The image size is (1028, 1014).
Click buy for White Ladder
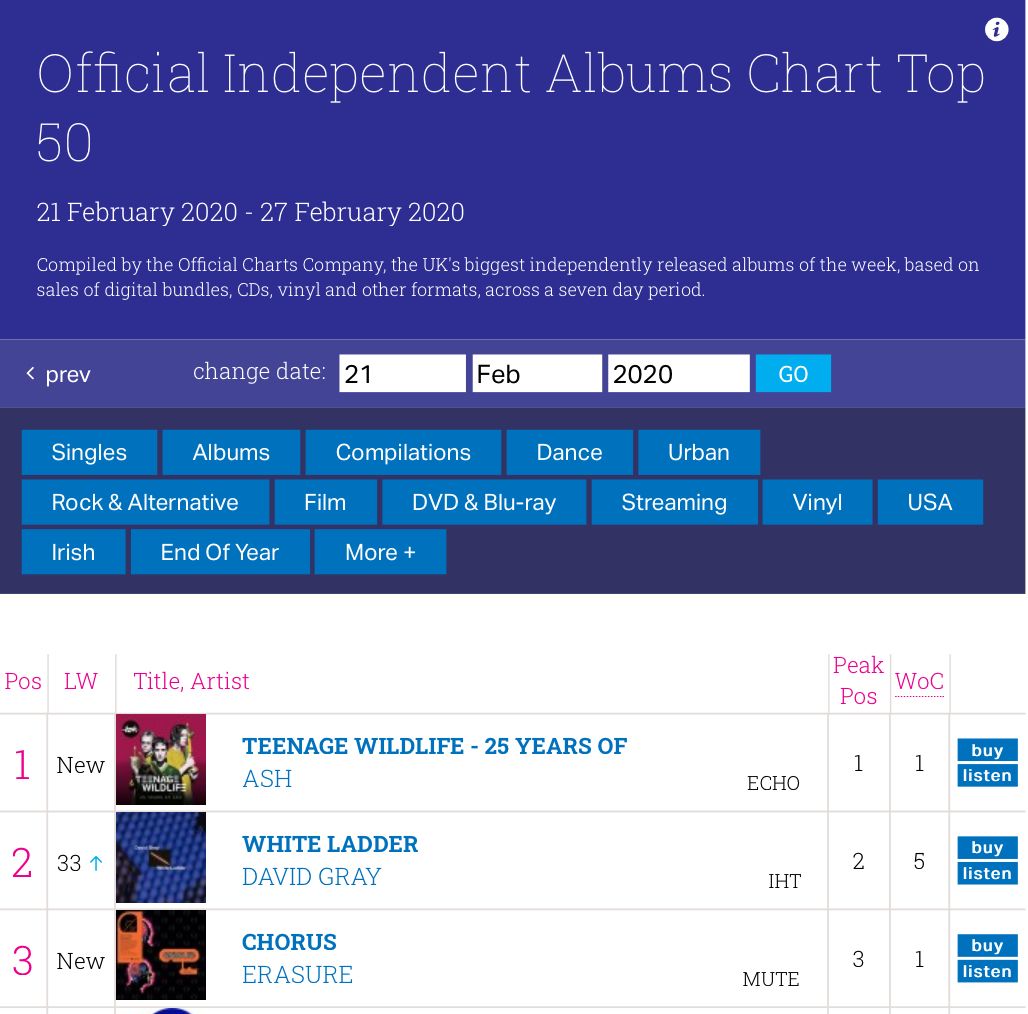(x=987, y=848)
